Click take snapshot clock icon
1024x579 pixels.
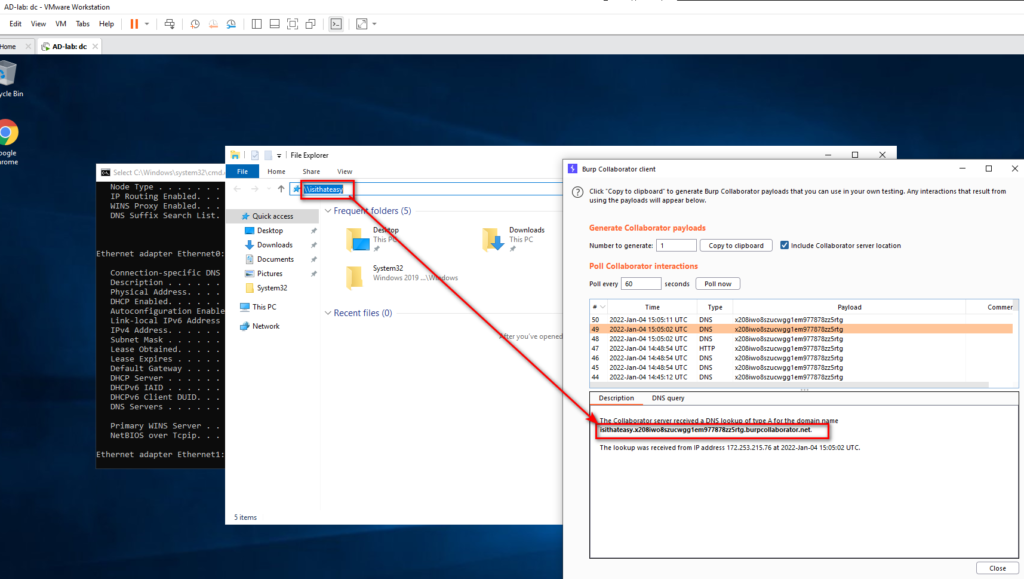pyautogui.click(x=195, y=24)
